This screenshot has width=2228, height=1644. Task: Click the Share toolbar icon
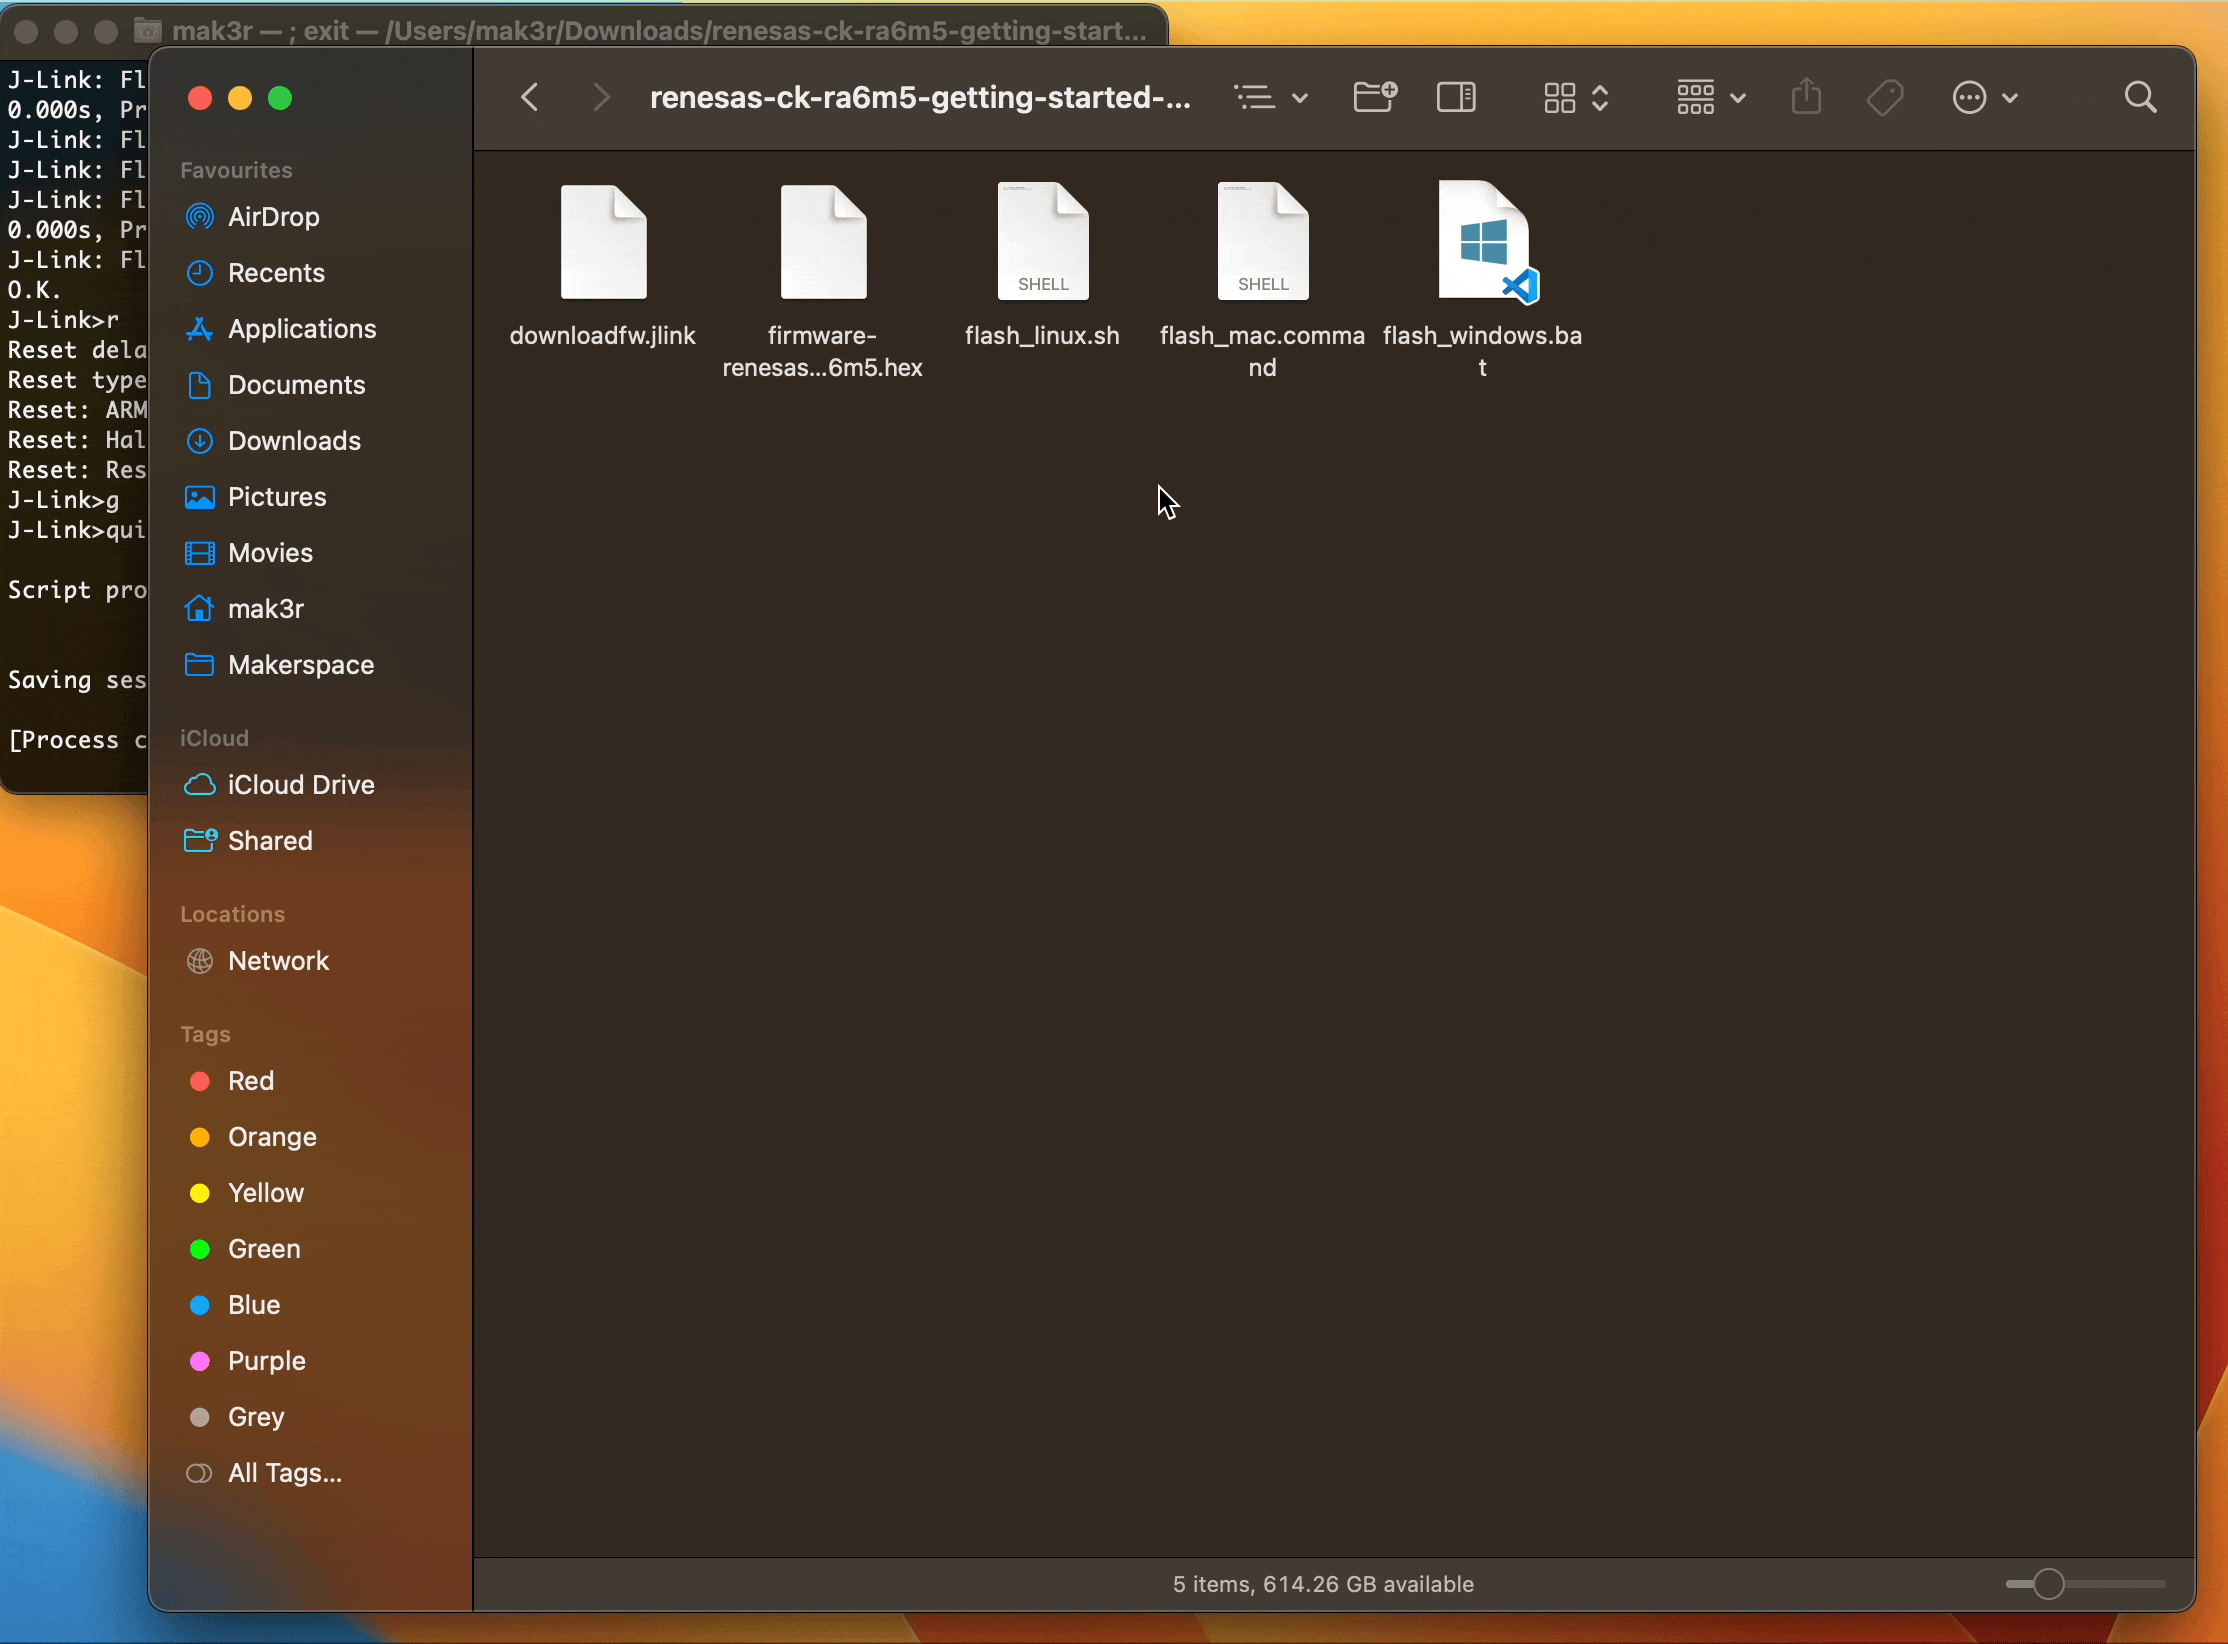[x=1806, y=98]
